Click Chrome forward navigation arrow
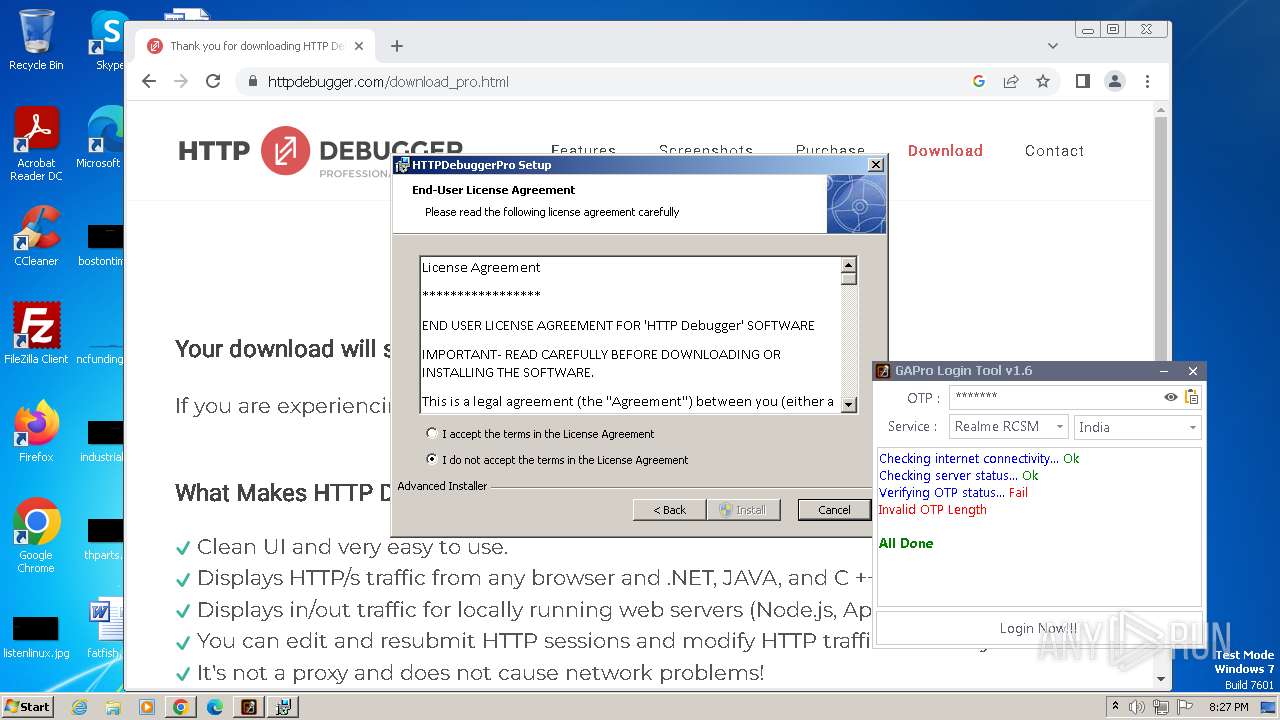This screenshot has width=1280, height=720. pyautogui.click(x=181, y=81)
